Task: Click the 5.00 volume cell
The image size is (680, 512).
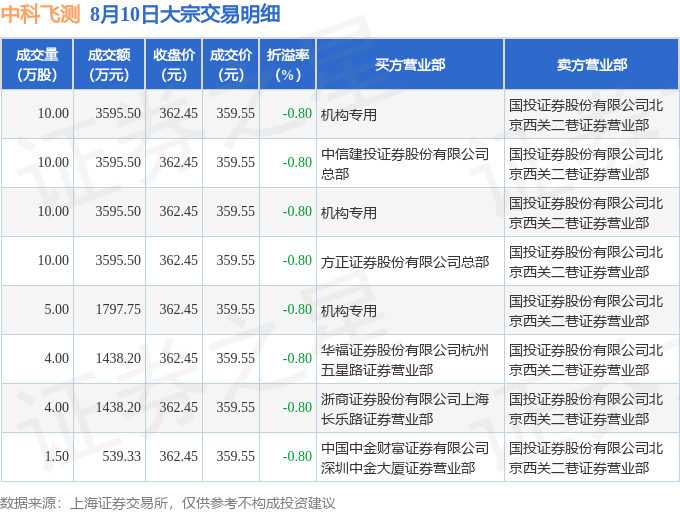Action: coord(37,310)
